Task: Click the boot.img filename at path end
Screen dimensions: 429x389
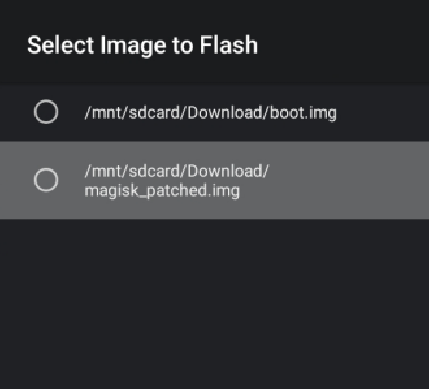Action: pyautogui.click(x=303, y=113)
